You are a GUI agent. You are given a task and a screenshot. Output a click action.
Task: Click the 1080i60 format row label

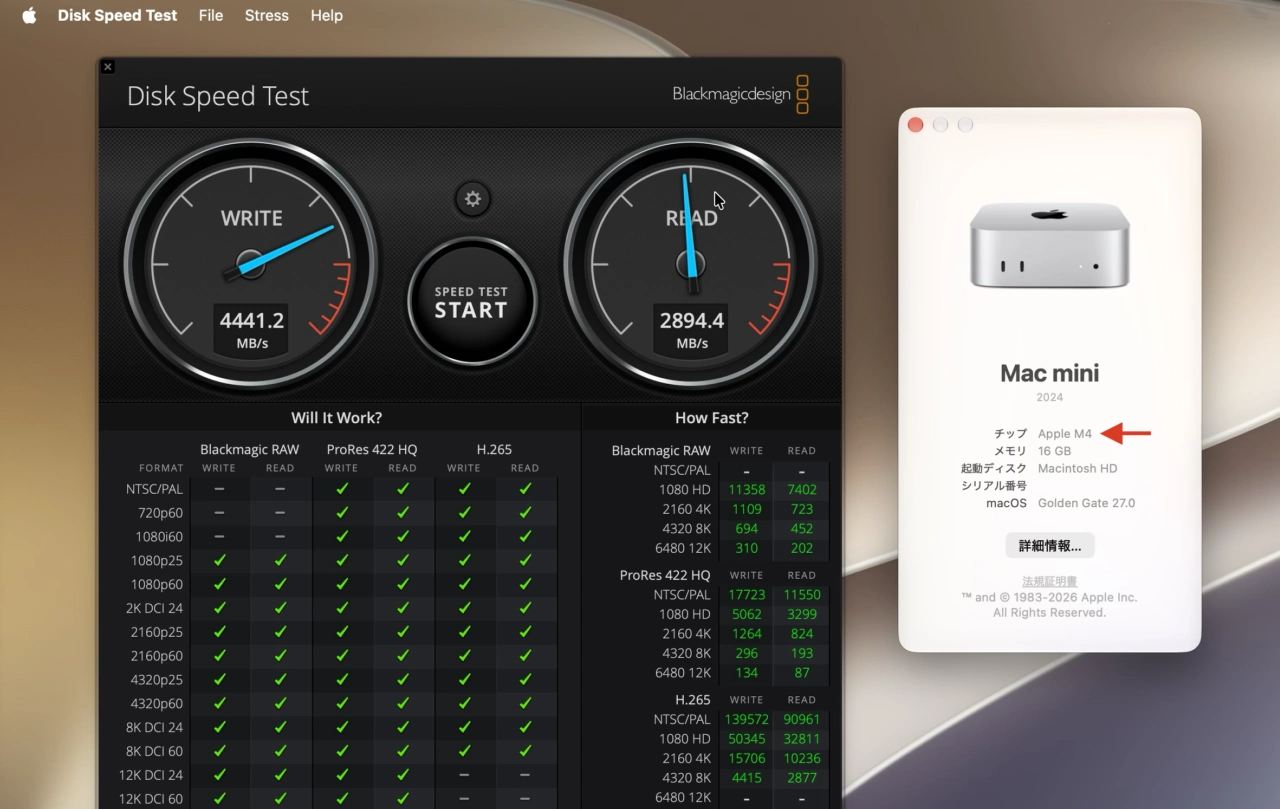point(160,537)
